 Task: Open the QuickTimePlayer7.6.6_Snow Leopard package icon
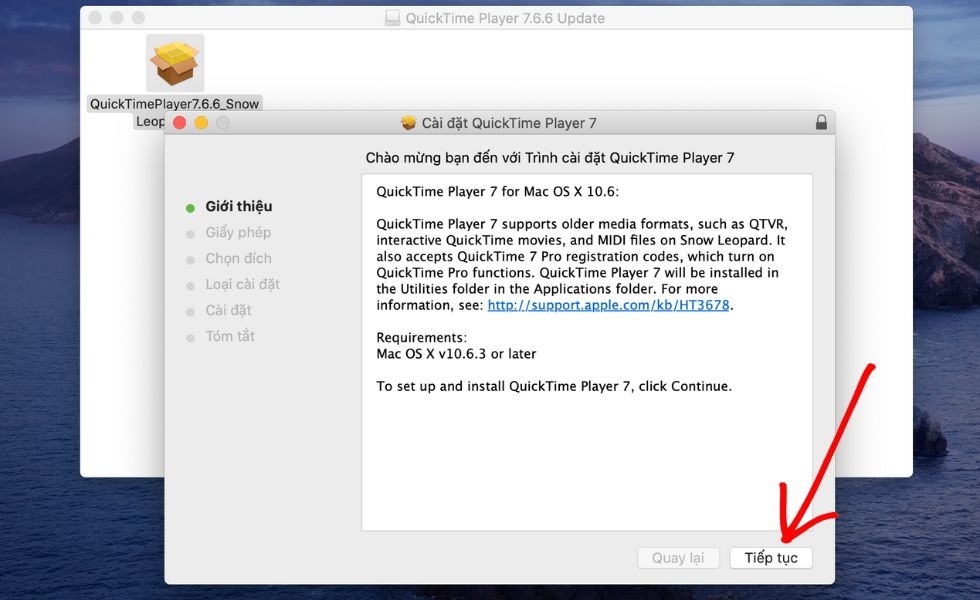pyautogui.click(x=174, y=62)
